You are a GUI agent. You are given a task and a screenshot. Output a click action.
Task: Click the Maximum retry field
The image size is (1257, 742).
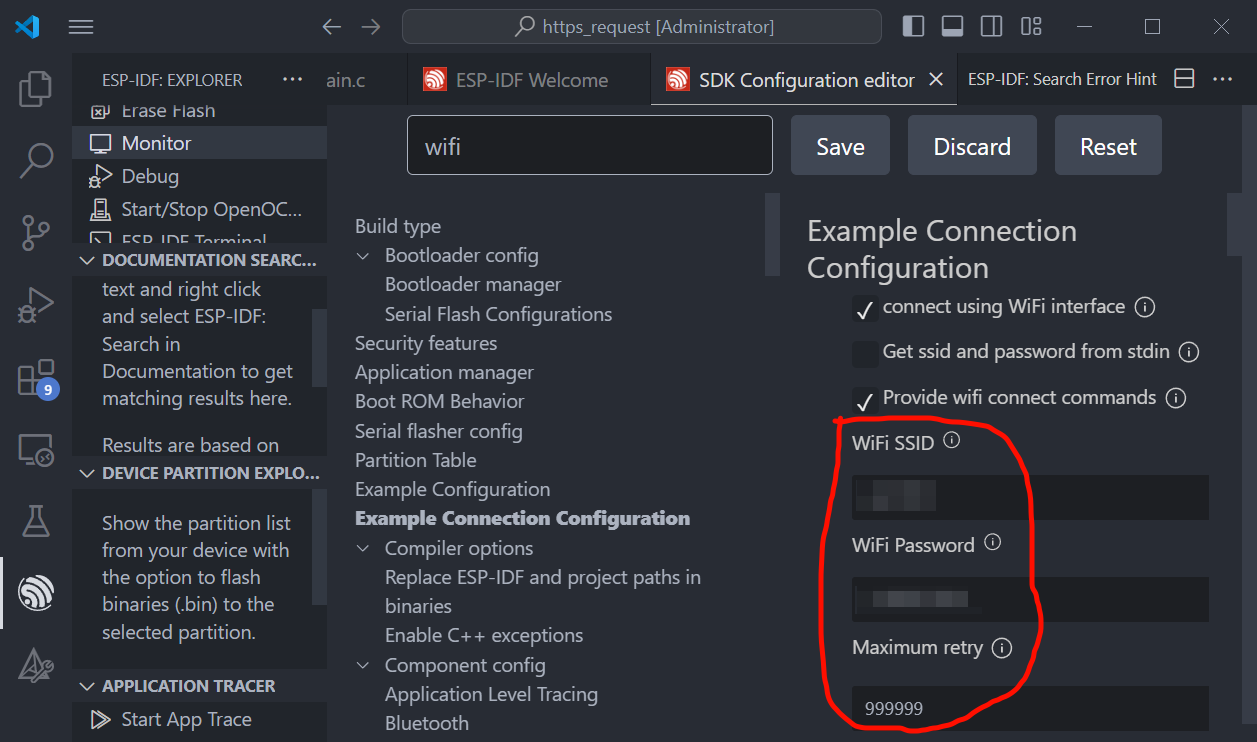(1030, 708)
